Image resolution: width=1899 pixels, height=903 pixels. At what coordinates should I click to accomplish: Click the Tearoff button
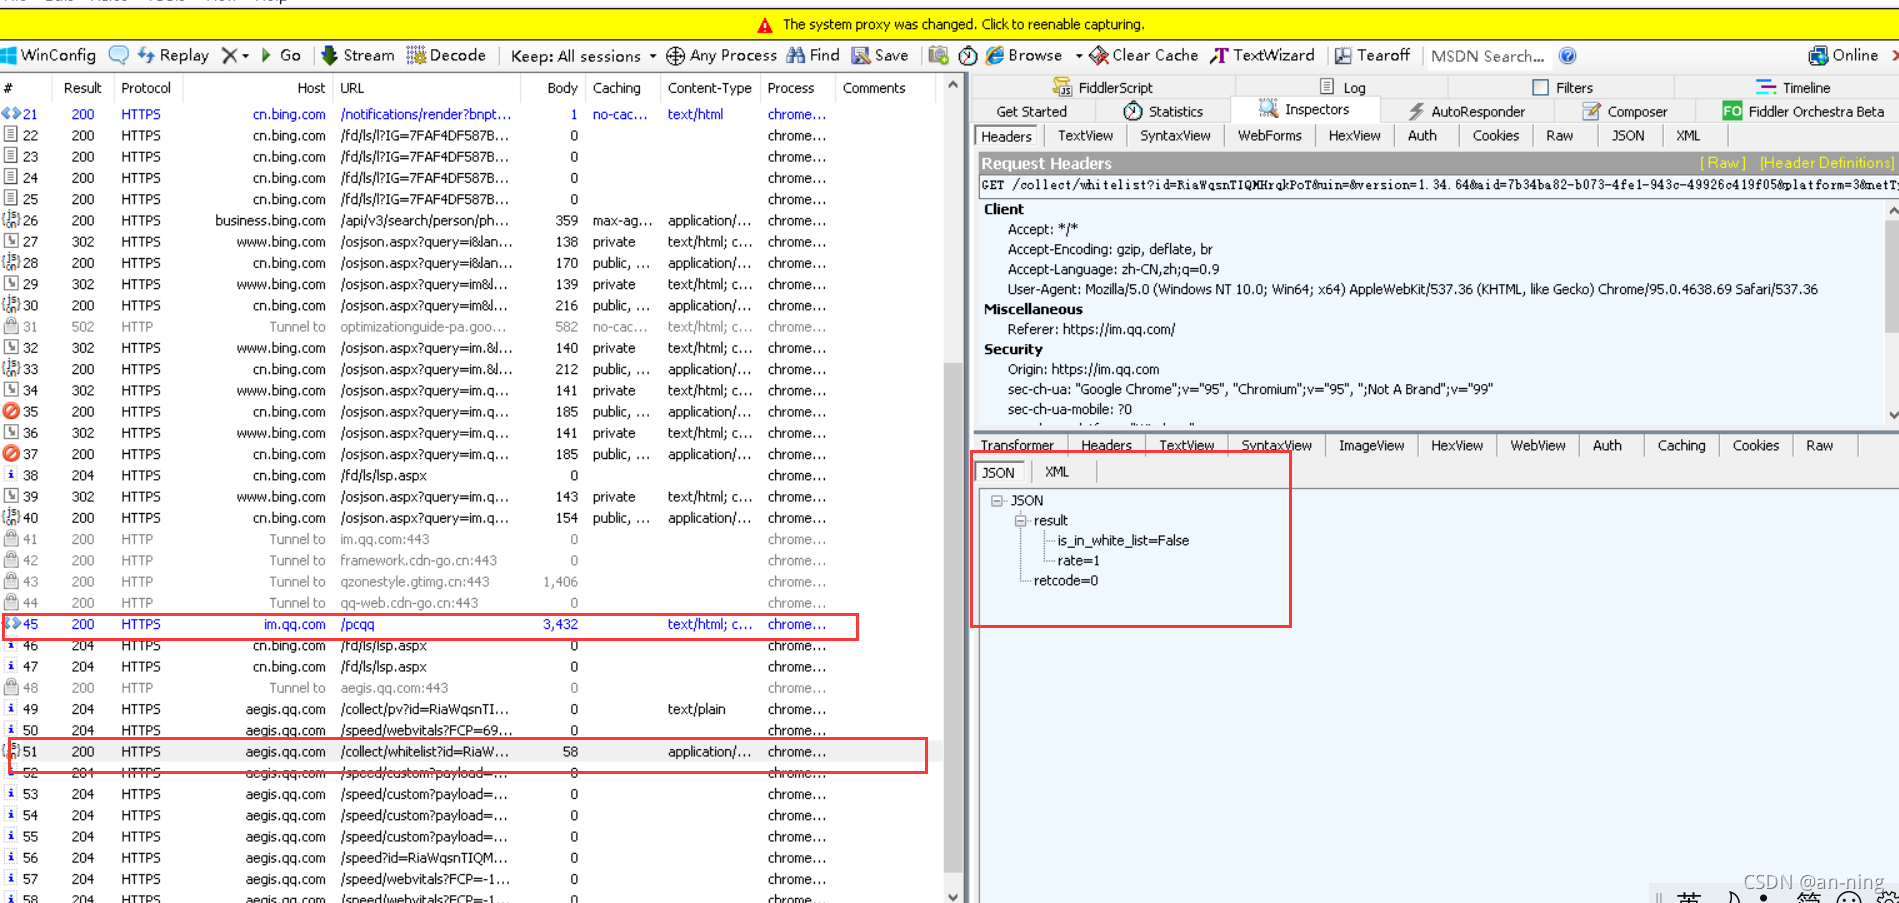pyautogui.click(x=1372, y=56)
